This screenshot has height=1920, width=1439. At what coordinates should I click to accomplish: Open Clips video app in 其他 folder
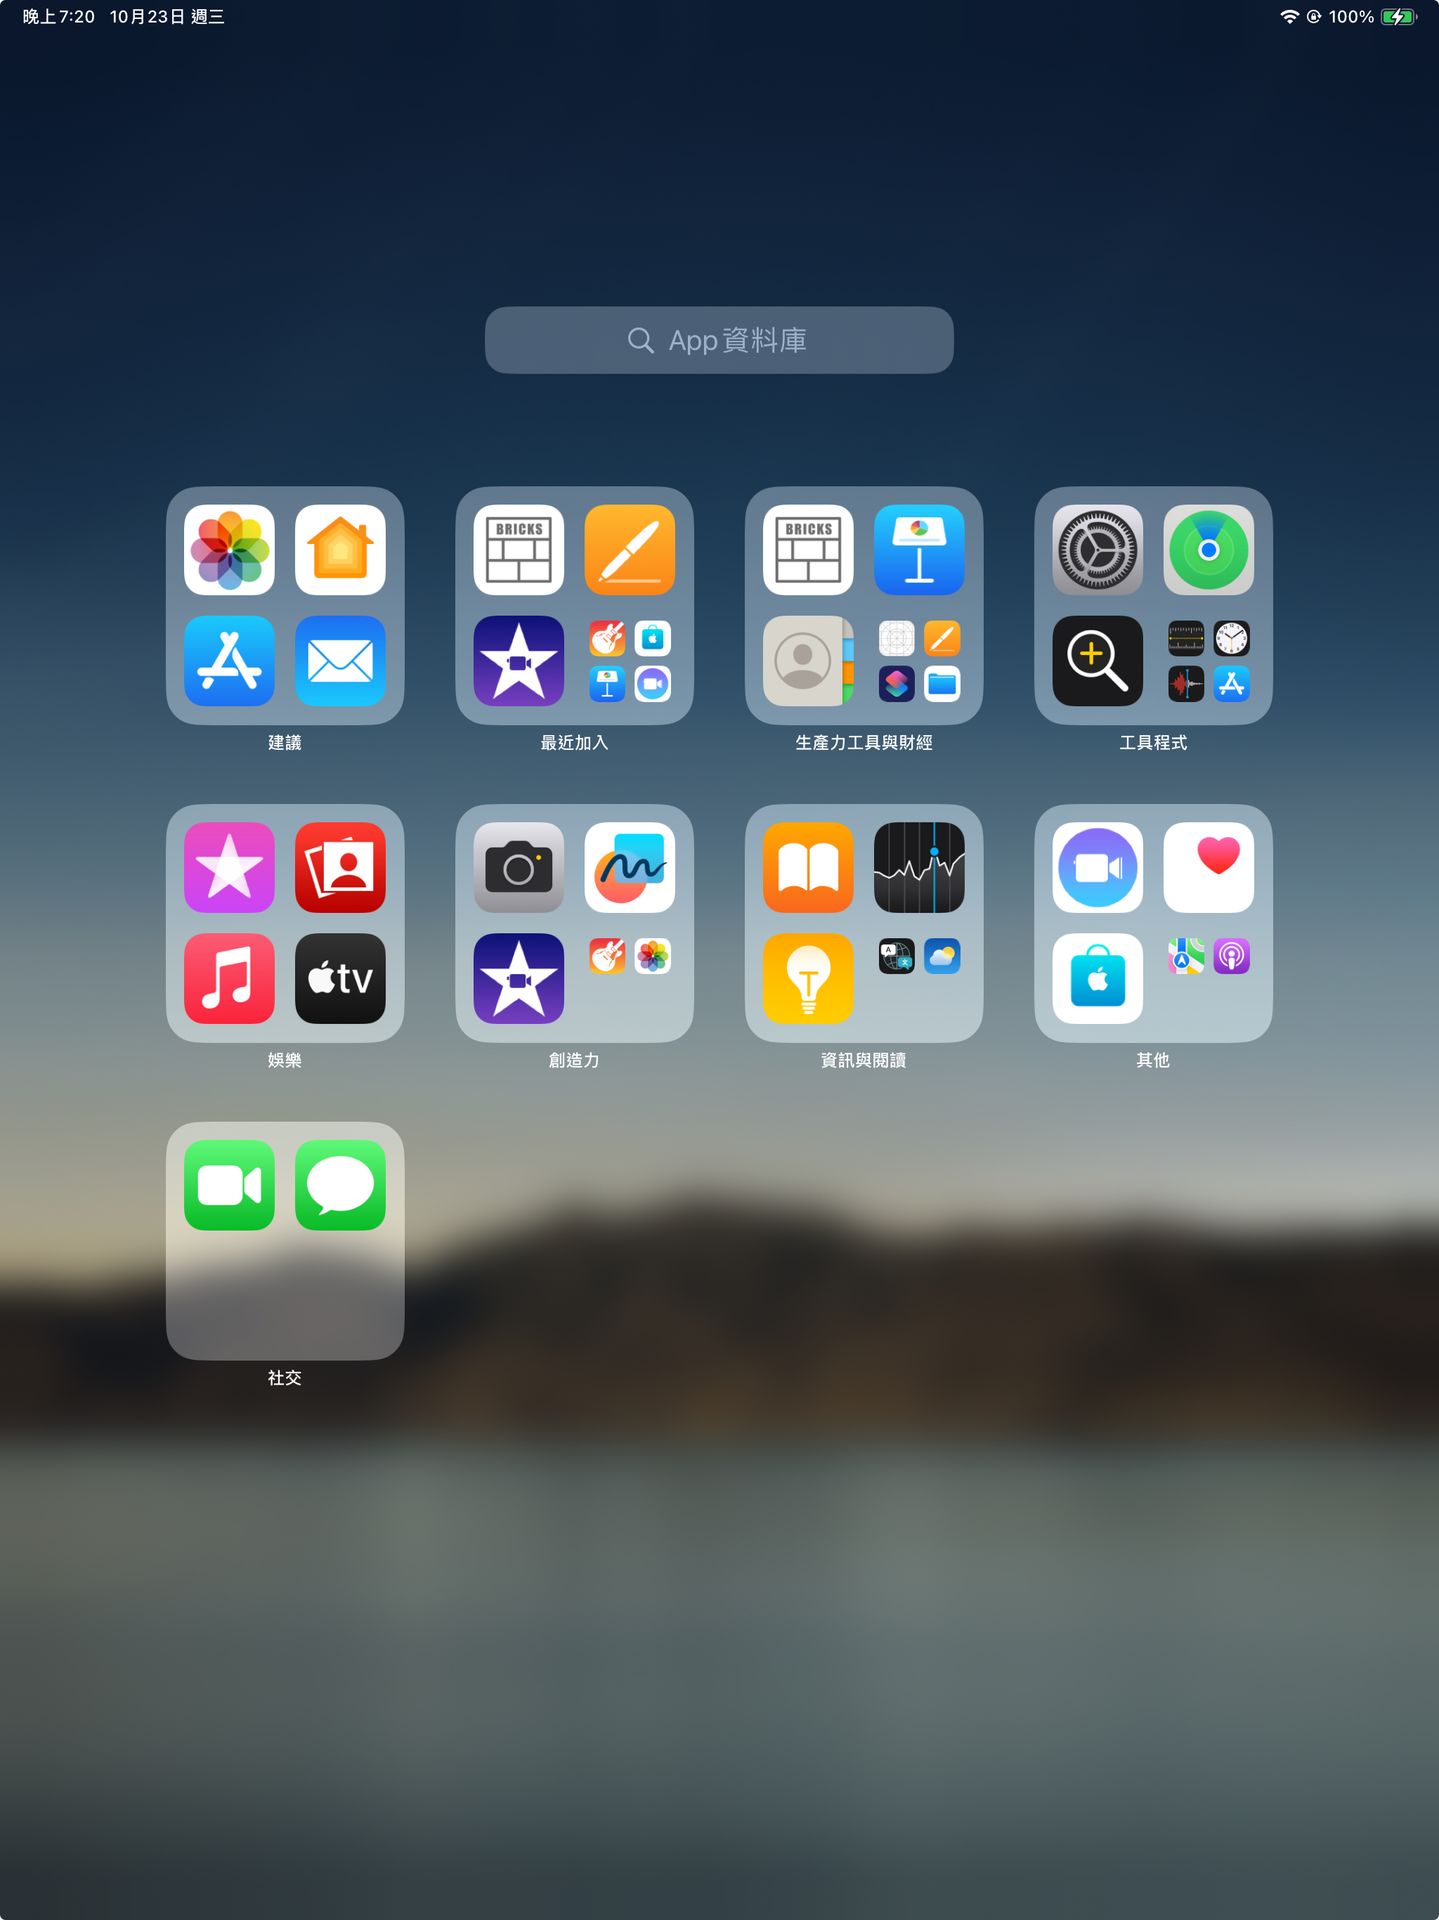coord(1098,868)
